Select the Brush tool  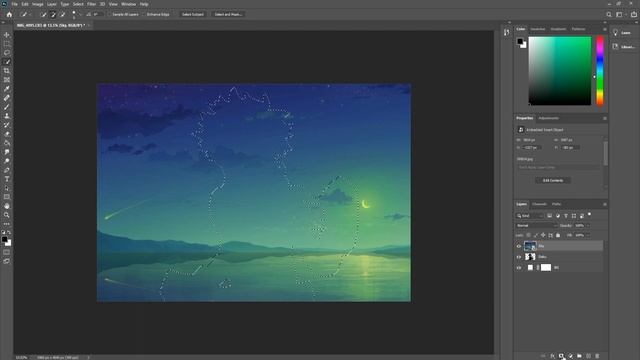pyautogui.click(x=7, y=107)
